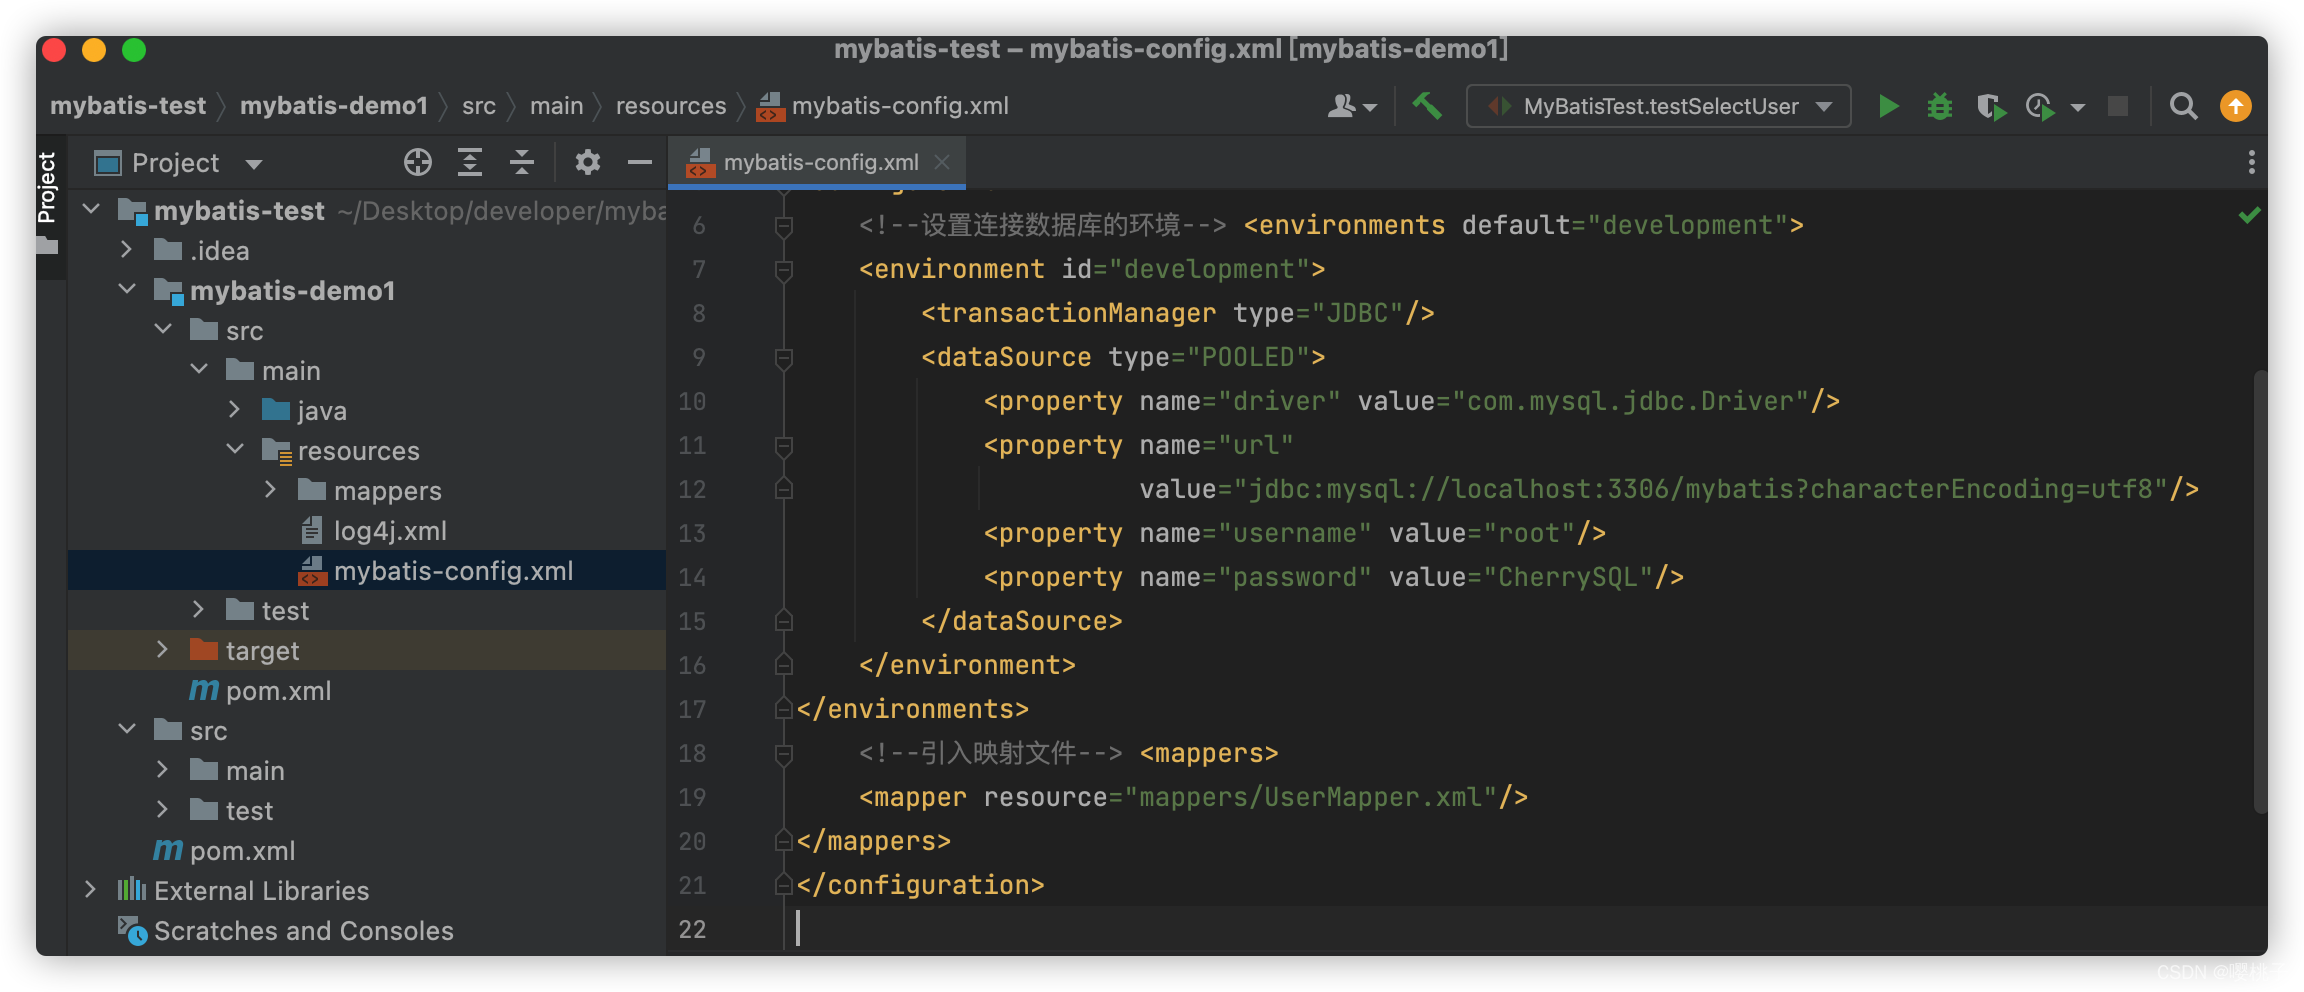Run with coverage shield icon
This screenshot has width=2304, height=992.
click(1990, 106)
